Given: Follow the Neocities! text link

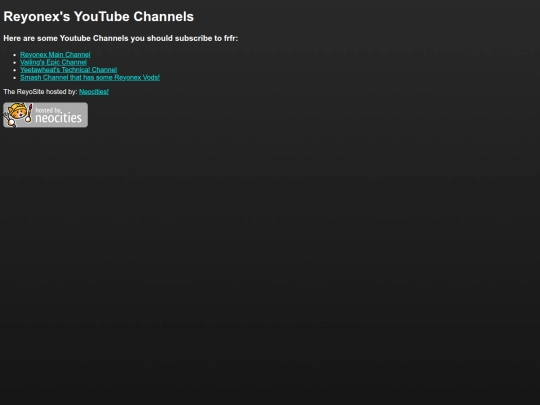Looking at the screenshot, I should pos(94,92).
